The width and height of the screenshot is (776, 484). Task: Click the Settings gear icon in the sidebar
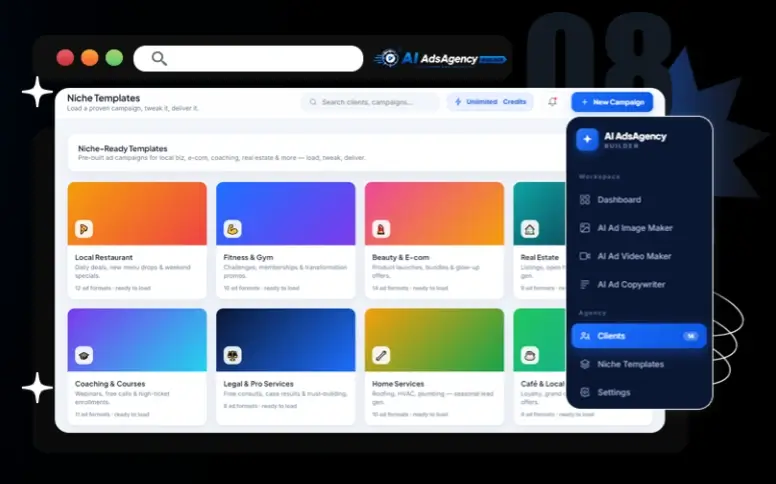(584, 392)
